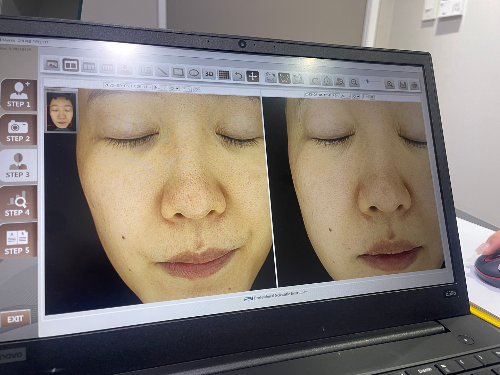Open the right panel capture date dropdown
Image resolution: width=500 pixels, height=375 pixels.
click(322, 95)
